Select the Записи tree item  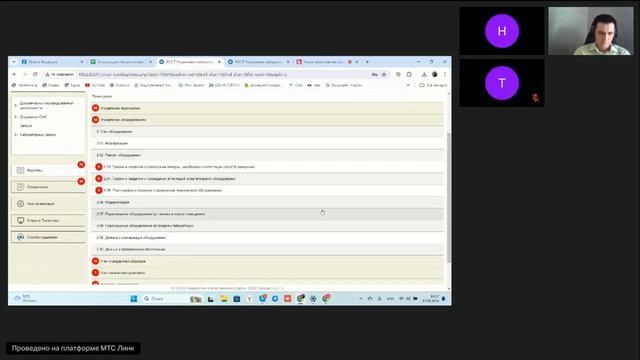coord(26,126)
